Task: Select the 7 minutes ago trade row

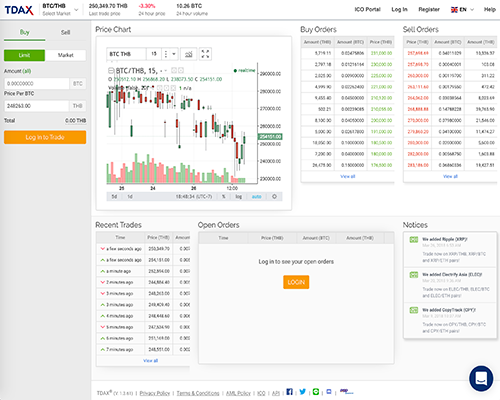Action: click(x=143, y=350)
